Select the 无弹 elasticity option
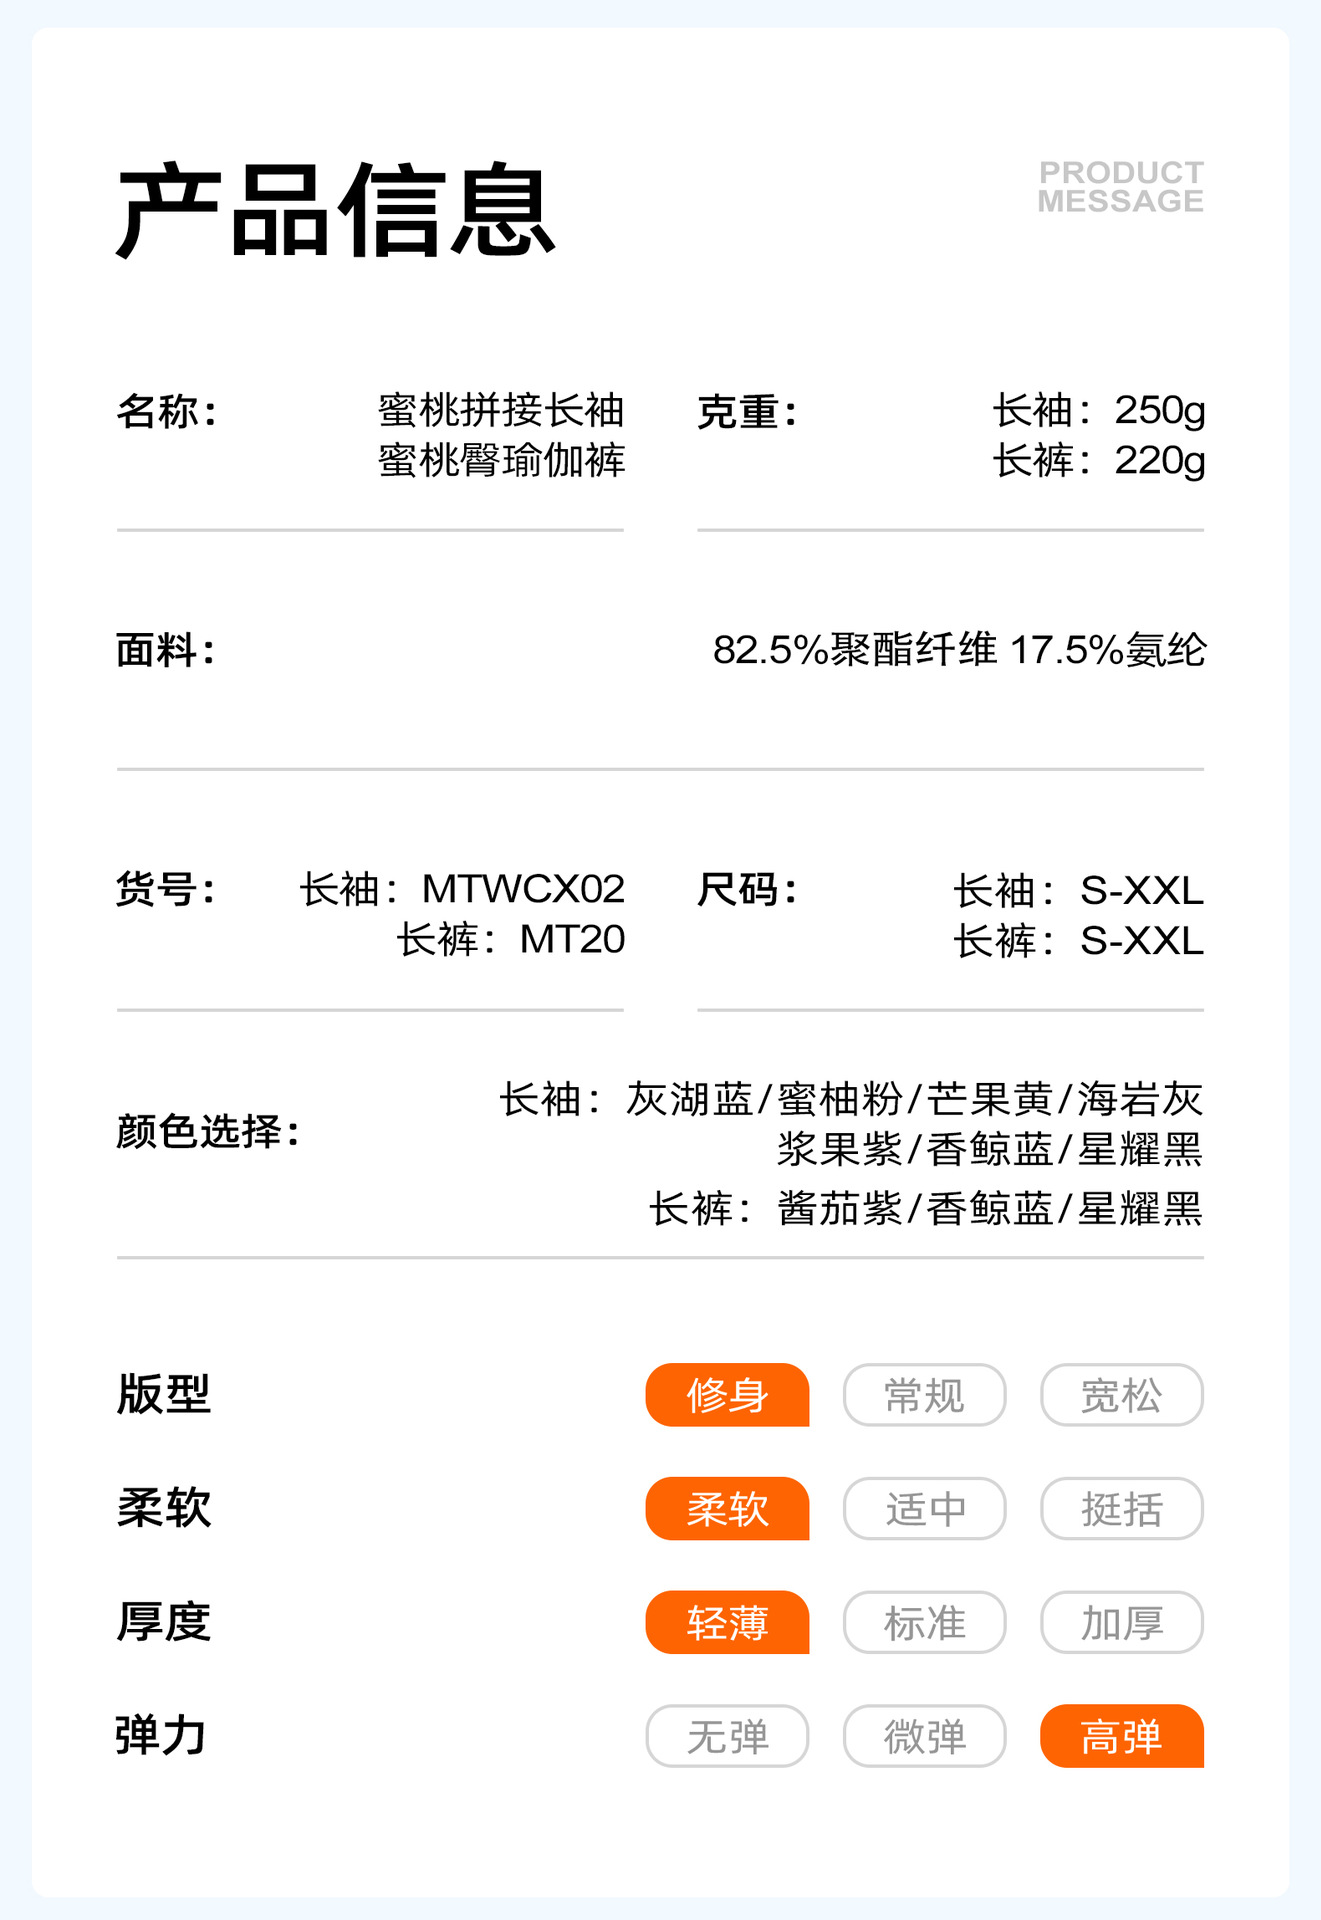Viewport: 1321px width, 1920px height. coord(727,1736)
